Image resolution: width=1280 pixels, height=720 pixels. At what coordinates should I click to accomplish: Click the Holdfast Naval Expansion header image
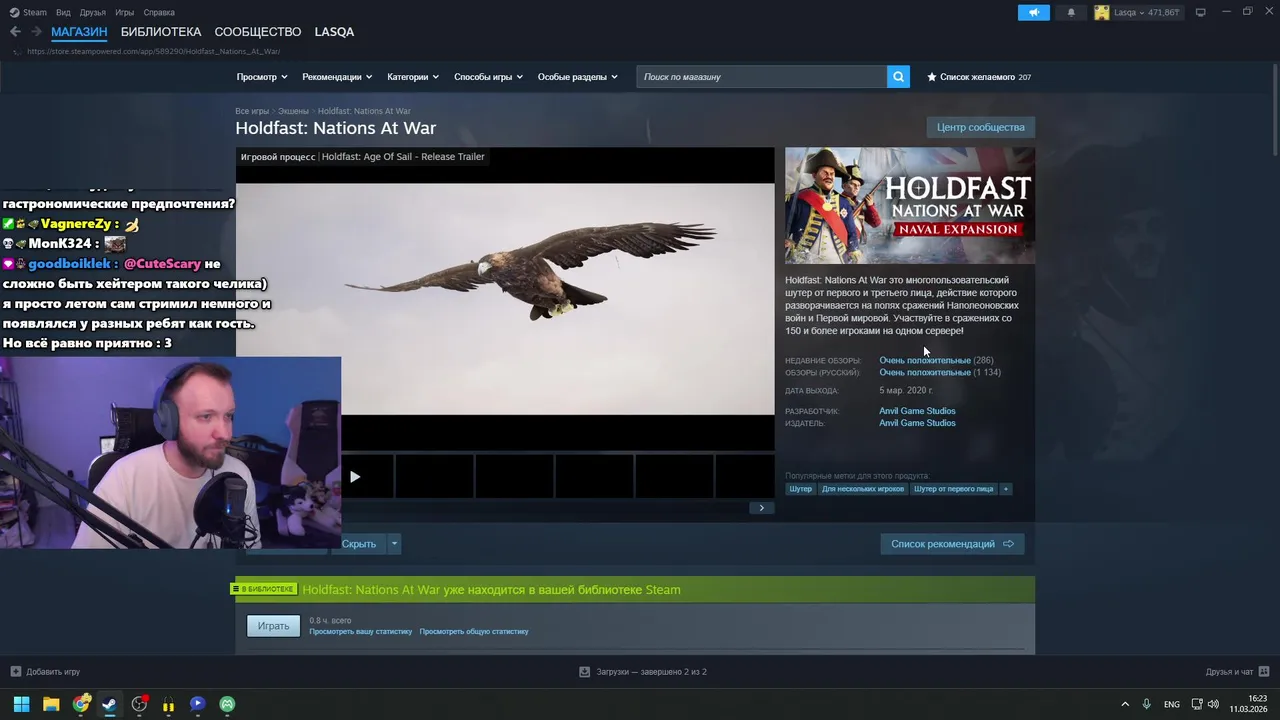(x=910, y=206)
